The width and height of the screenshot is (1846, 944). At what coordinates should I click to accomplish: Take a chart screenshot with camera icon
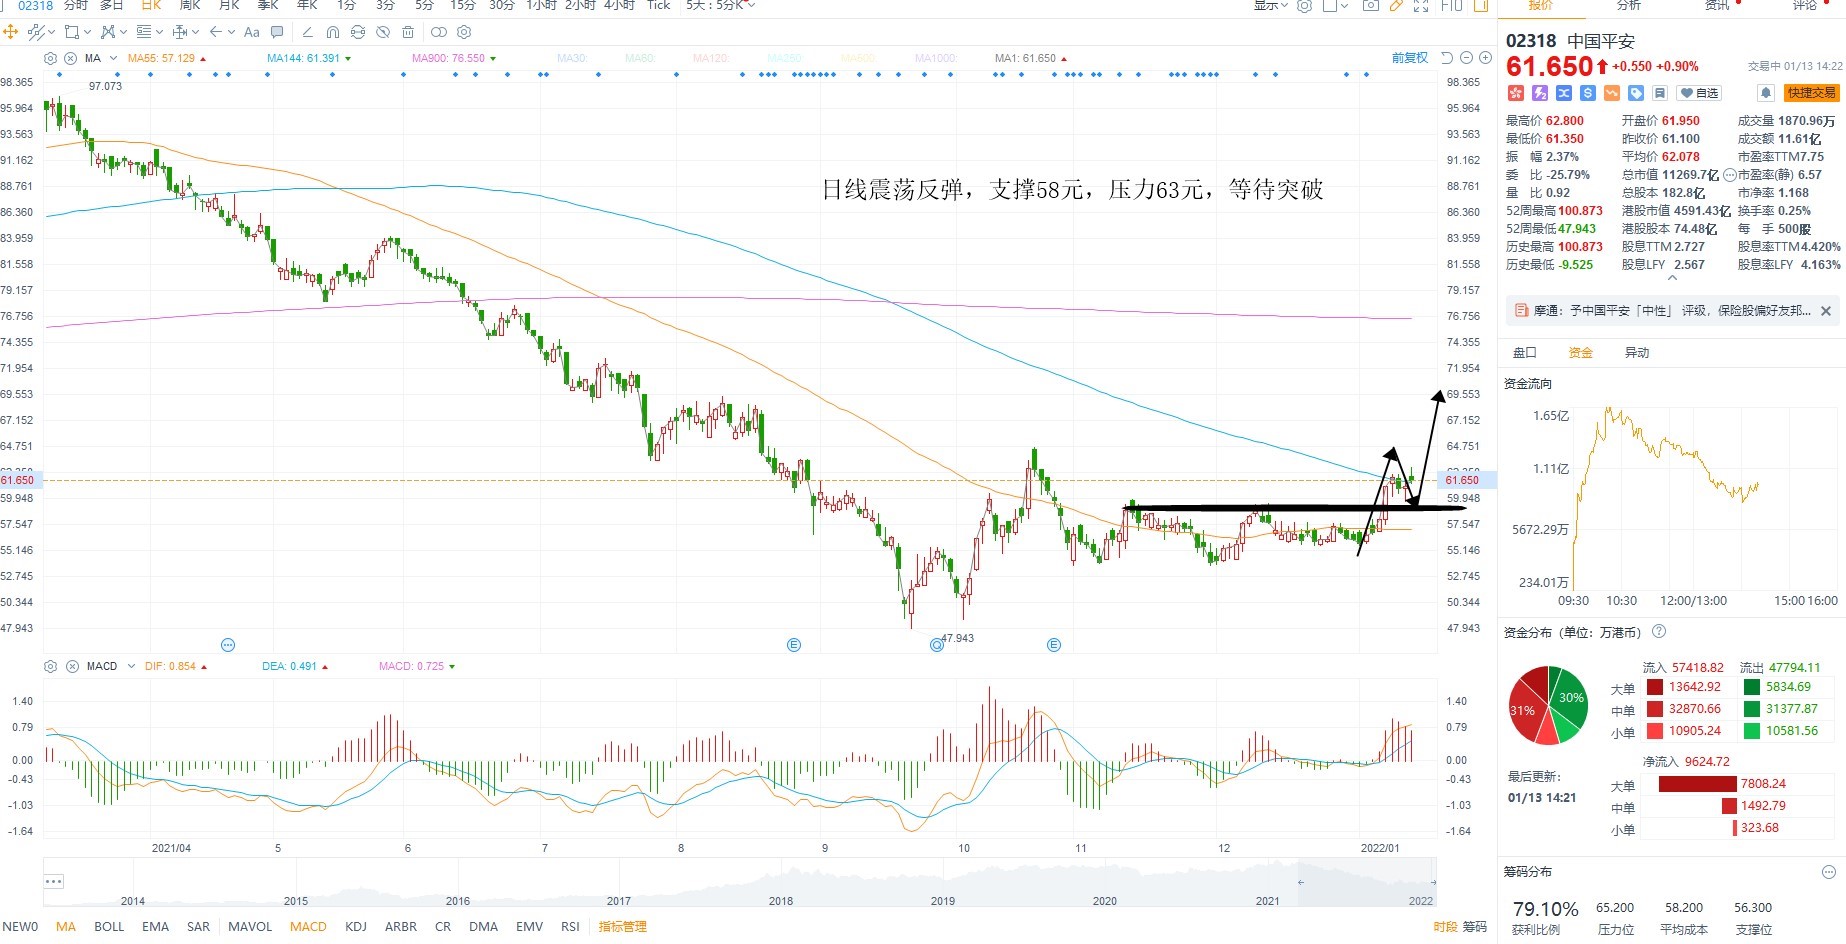tap(1371, 6)
